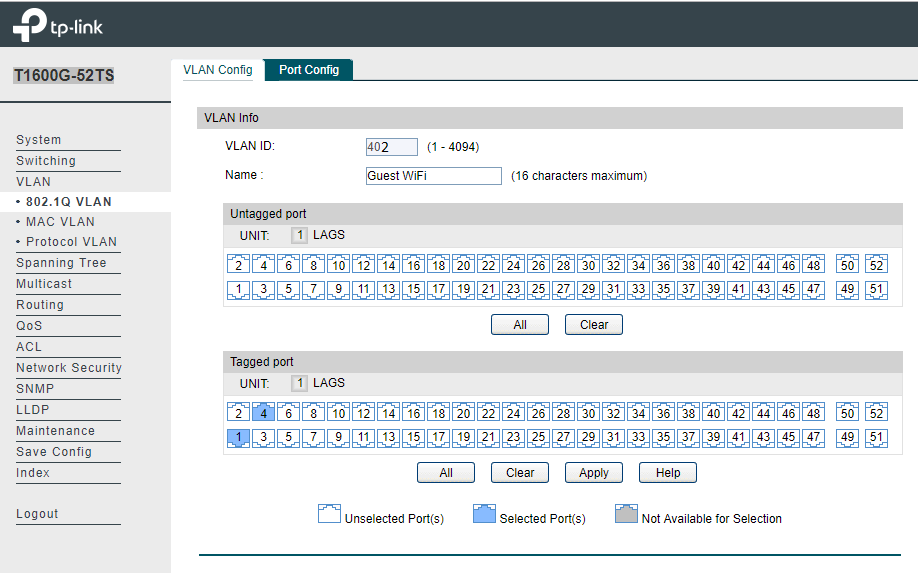This screenshot has height=573, width=918.
Task: Expand the ACL menu
Action: 29,347
